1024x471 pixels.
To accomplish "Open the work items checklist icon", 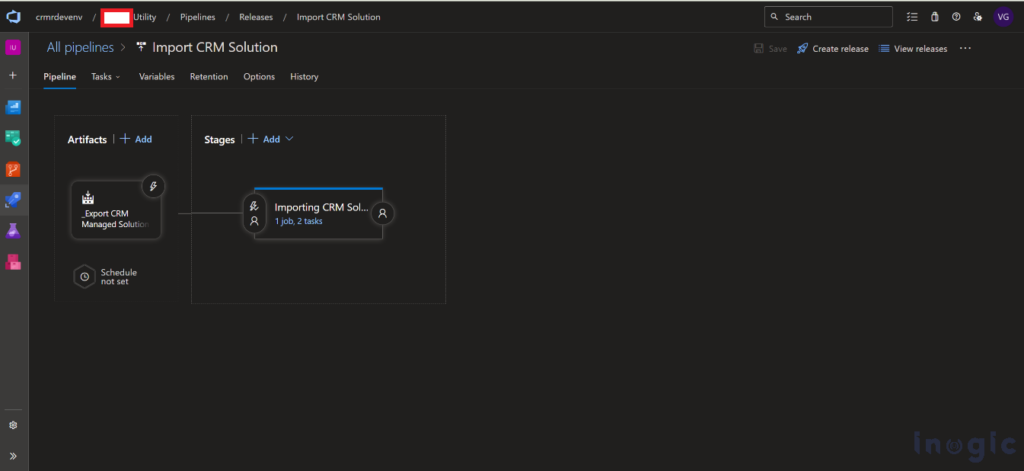I will [x=912, y=17].
